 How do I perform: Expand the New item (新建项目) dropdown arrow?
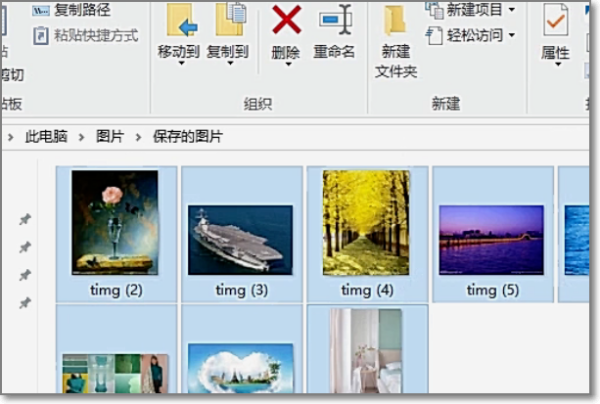512,10
